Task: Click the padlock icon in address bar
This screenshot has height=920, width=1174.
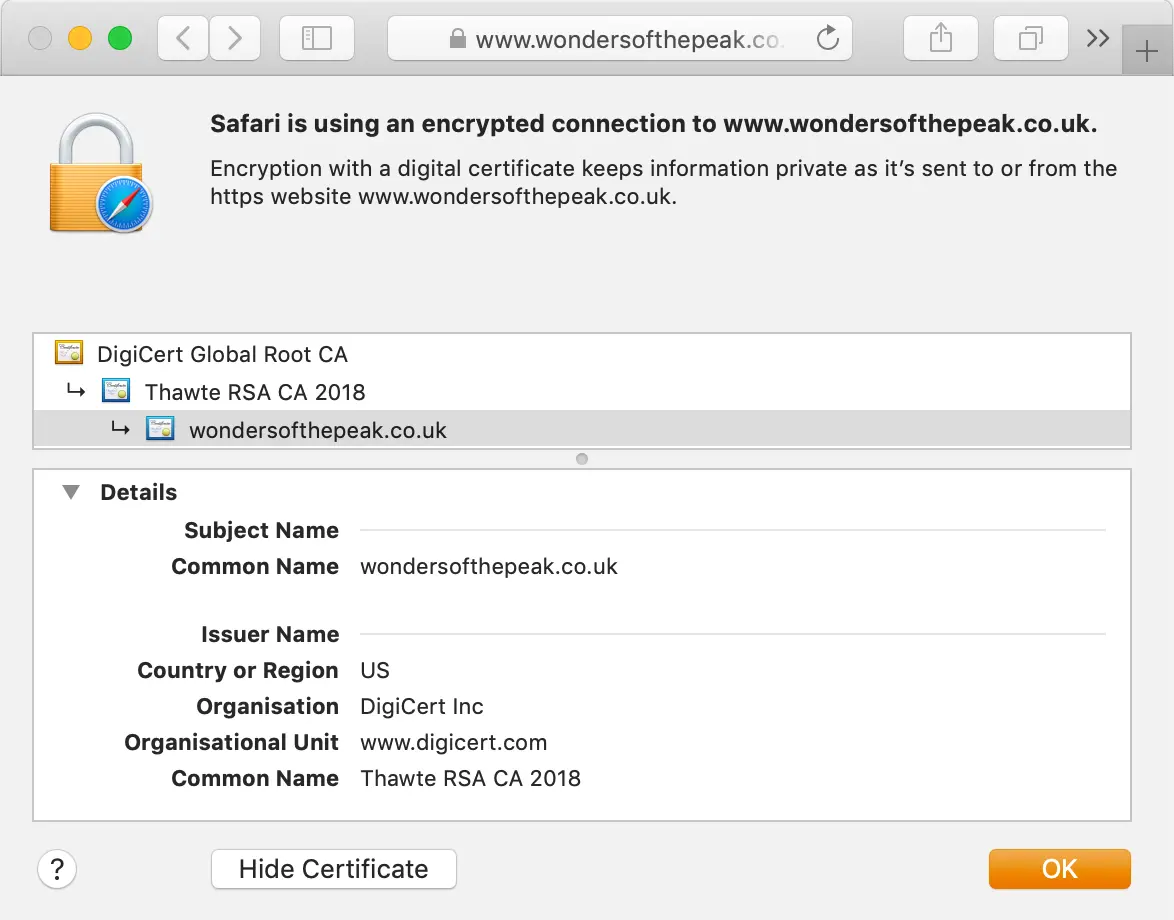Action: tap(457, 38)
